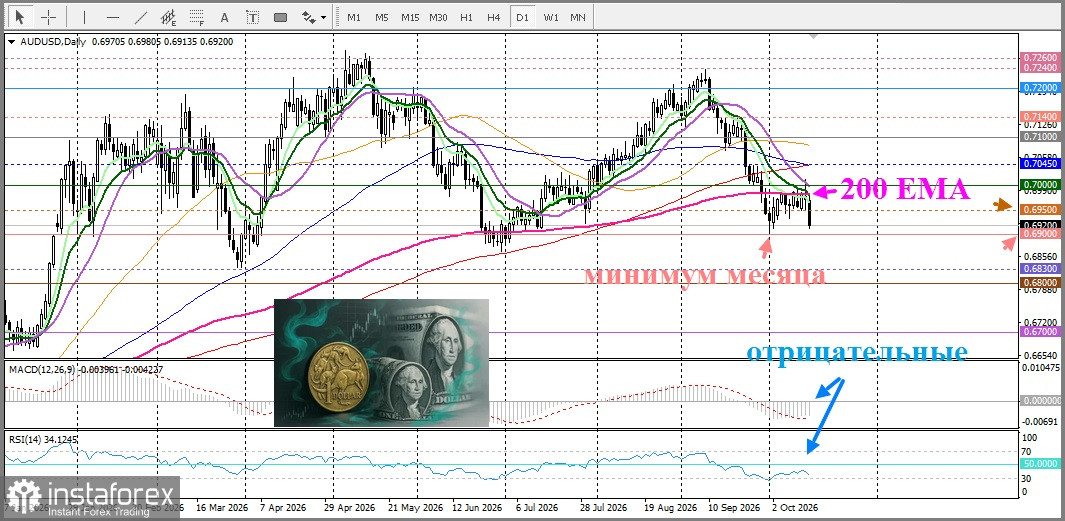Select the equidistant channel tool
The image size is (1065, 521).
point(169,16)
